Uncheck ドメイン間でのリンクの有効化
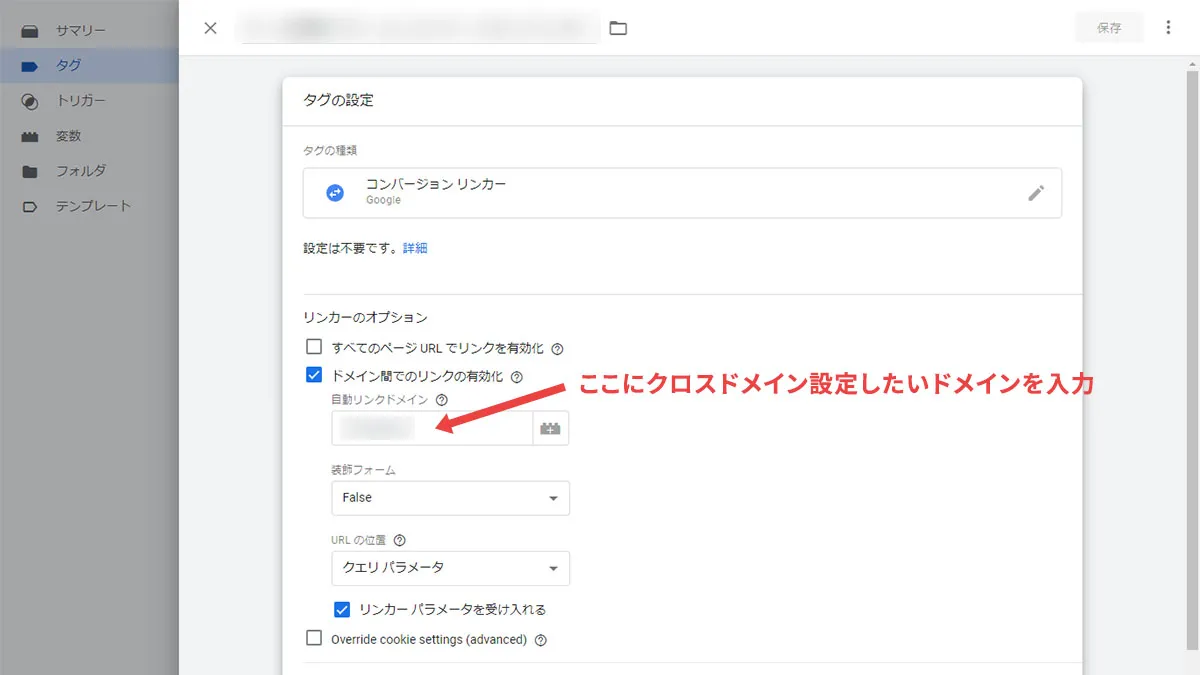1200x675 pixels. tap(313, 377)
